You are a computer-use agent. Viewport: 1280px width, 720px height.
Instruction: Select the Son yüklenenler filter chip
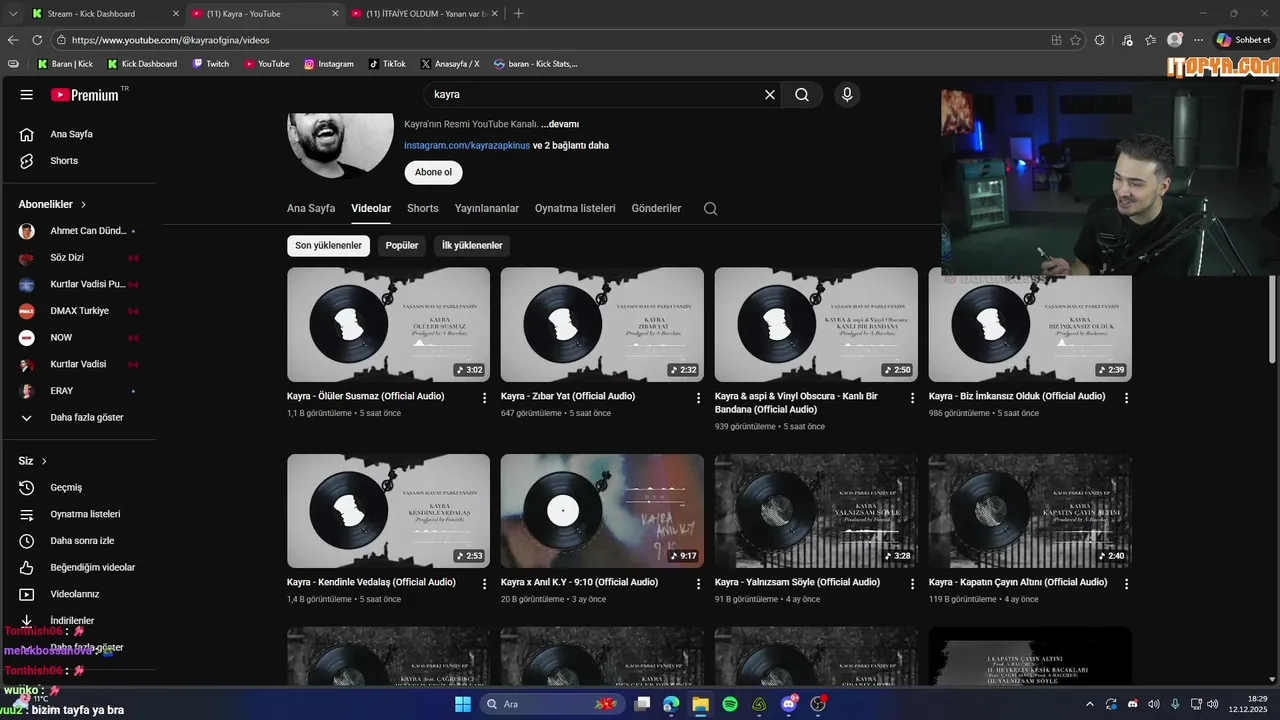pos(328,245)
